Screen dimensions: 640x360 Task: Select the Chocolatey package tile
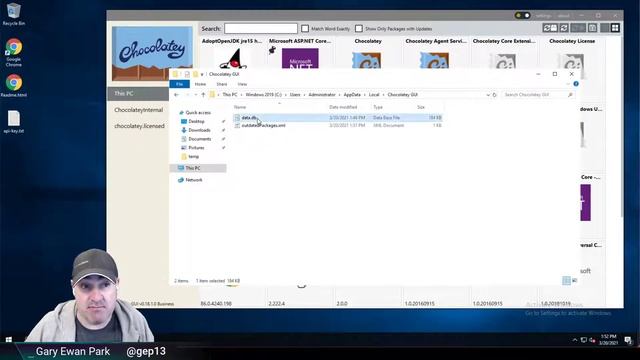pos(368,53)
